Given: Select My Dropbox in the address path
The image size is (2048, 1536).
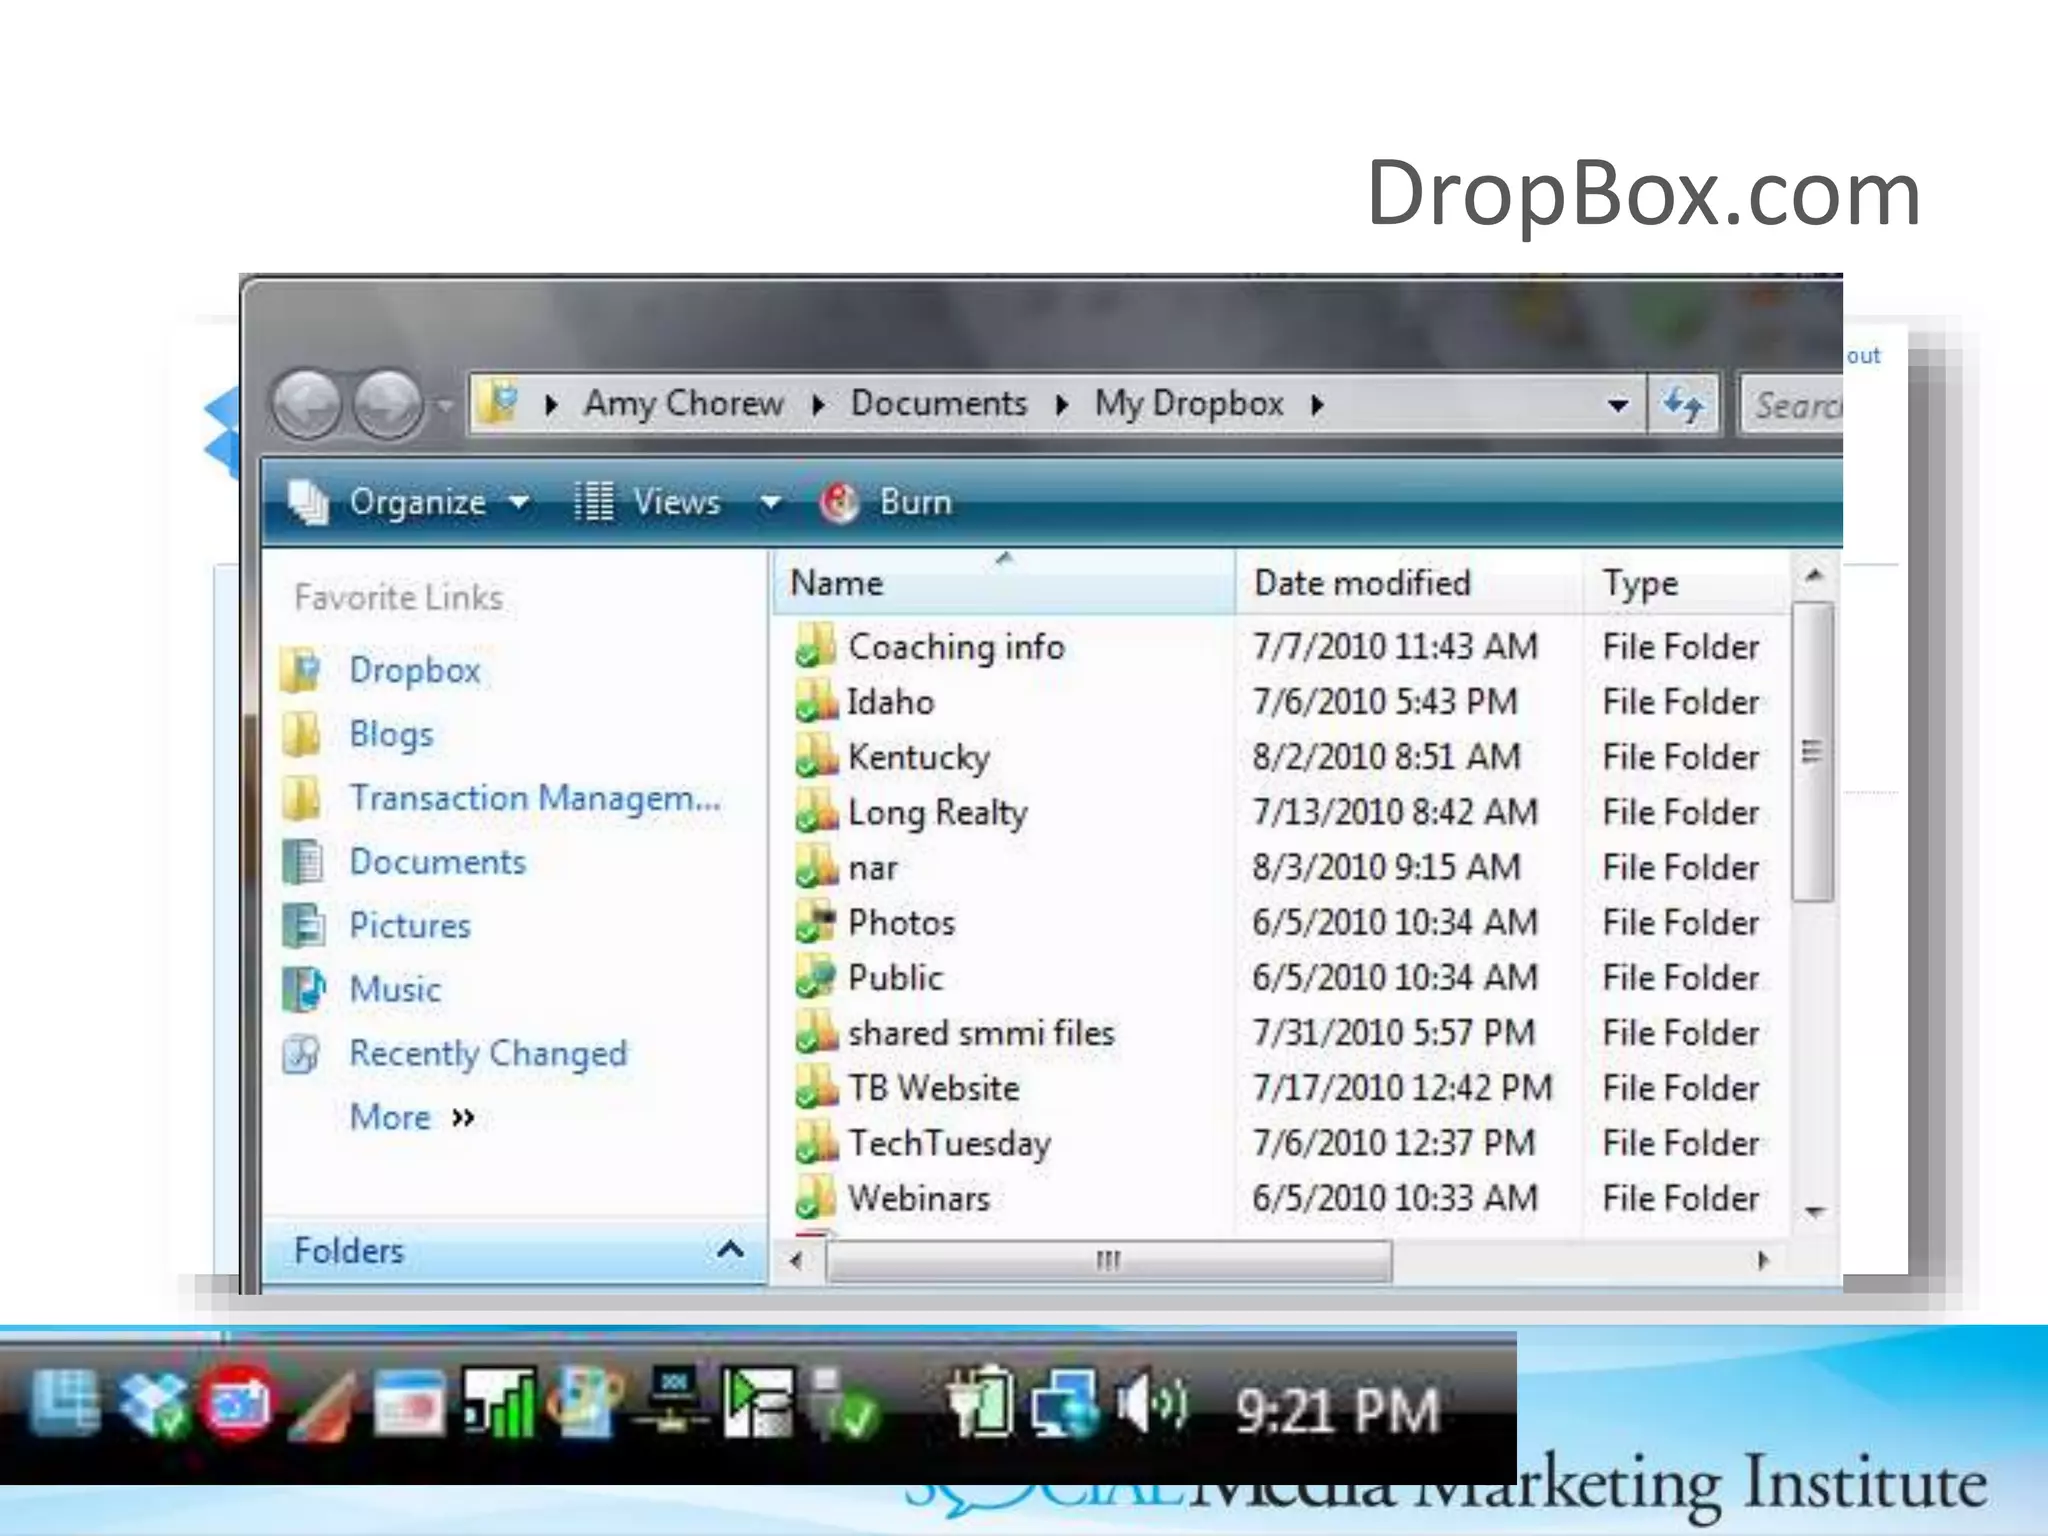Looking at the screenshot, I should click(x=1189, y=403).
